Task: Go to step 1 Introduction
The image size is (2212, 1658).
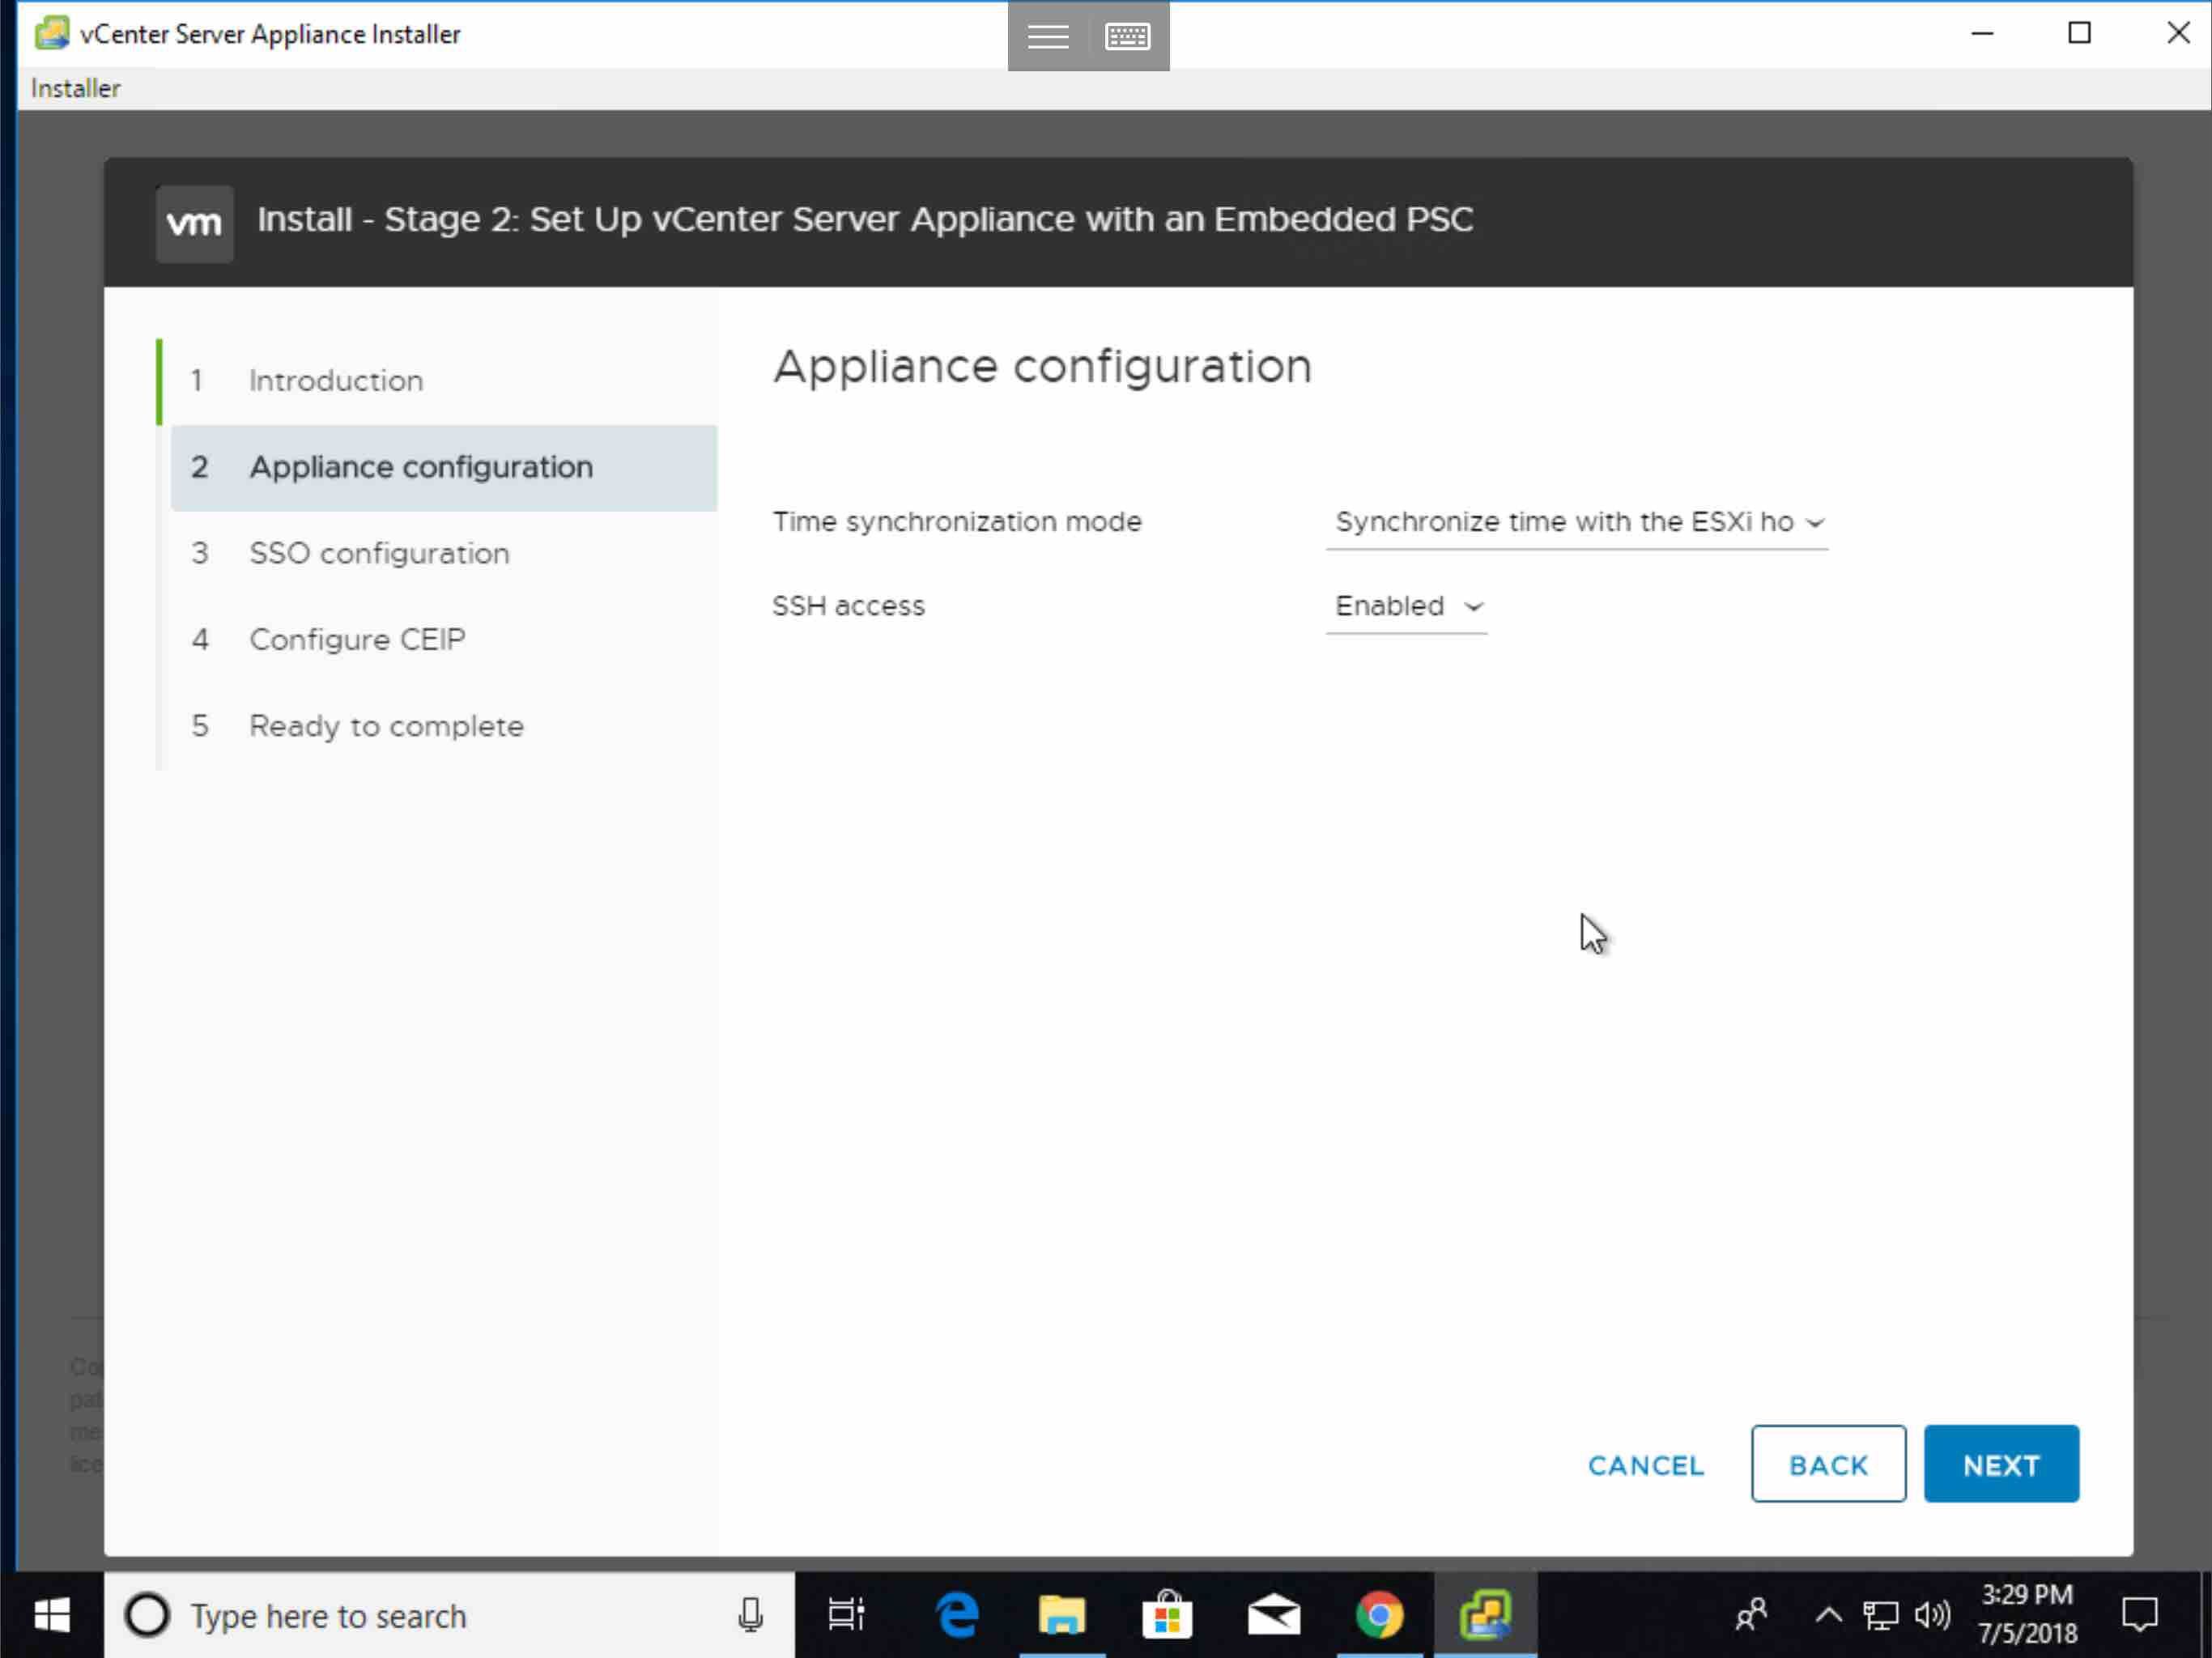Action: [443, 381]
